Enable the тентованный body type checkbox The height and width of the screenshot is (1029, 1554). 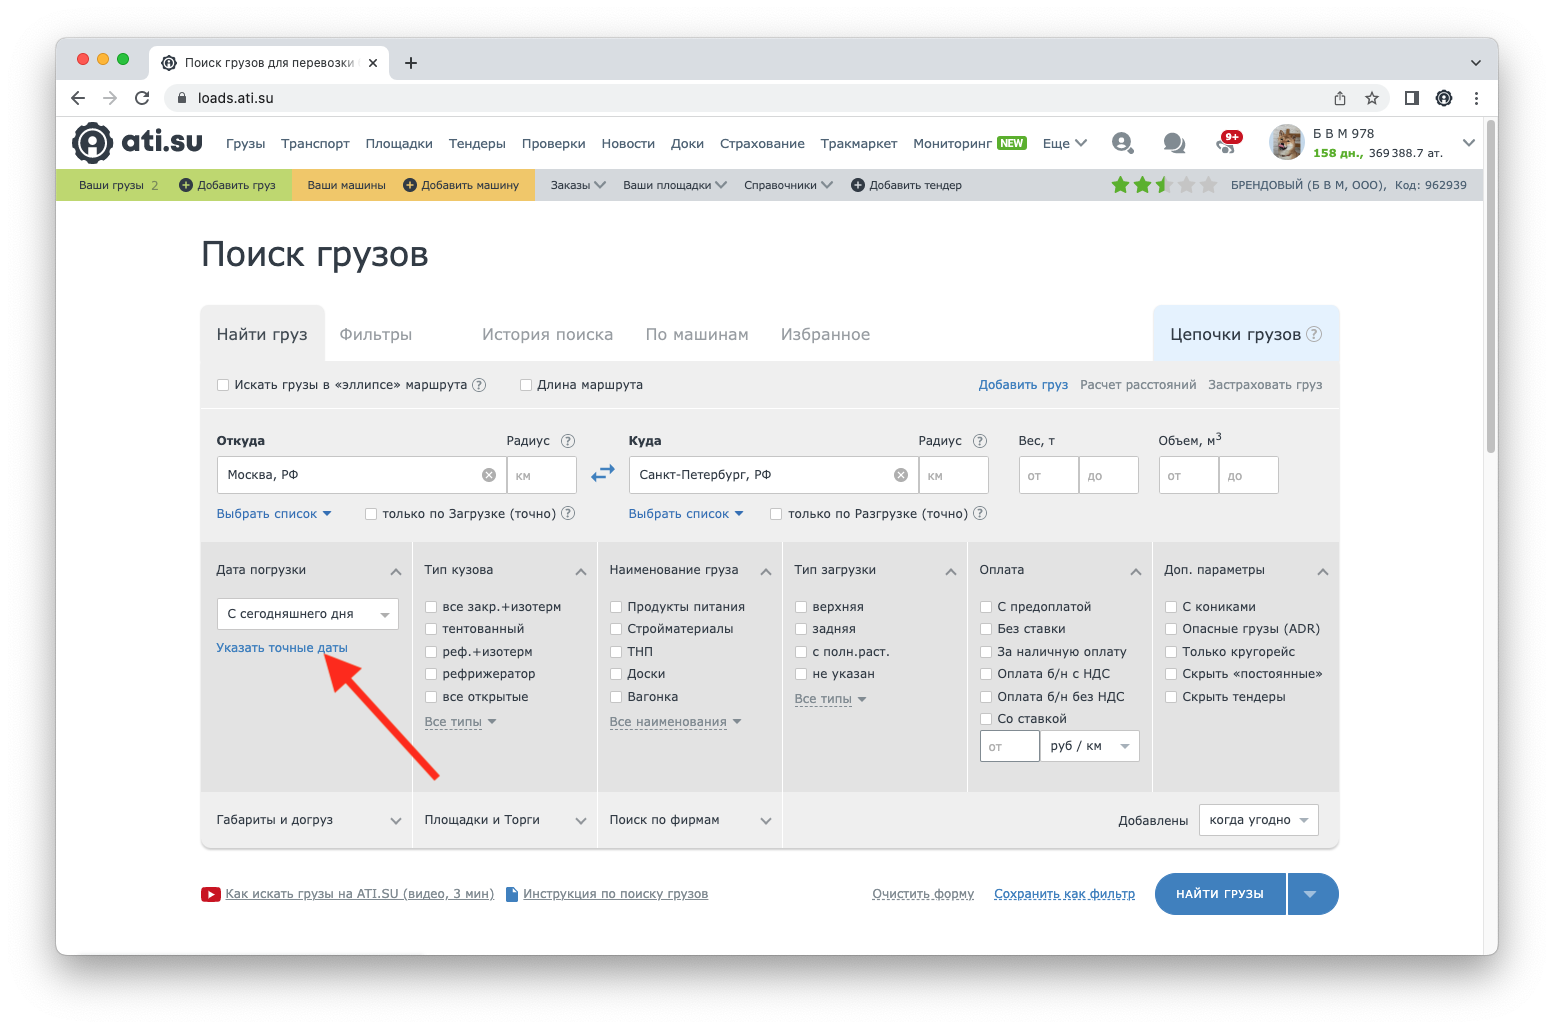(x=431, y=629)
